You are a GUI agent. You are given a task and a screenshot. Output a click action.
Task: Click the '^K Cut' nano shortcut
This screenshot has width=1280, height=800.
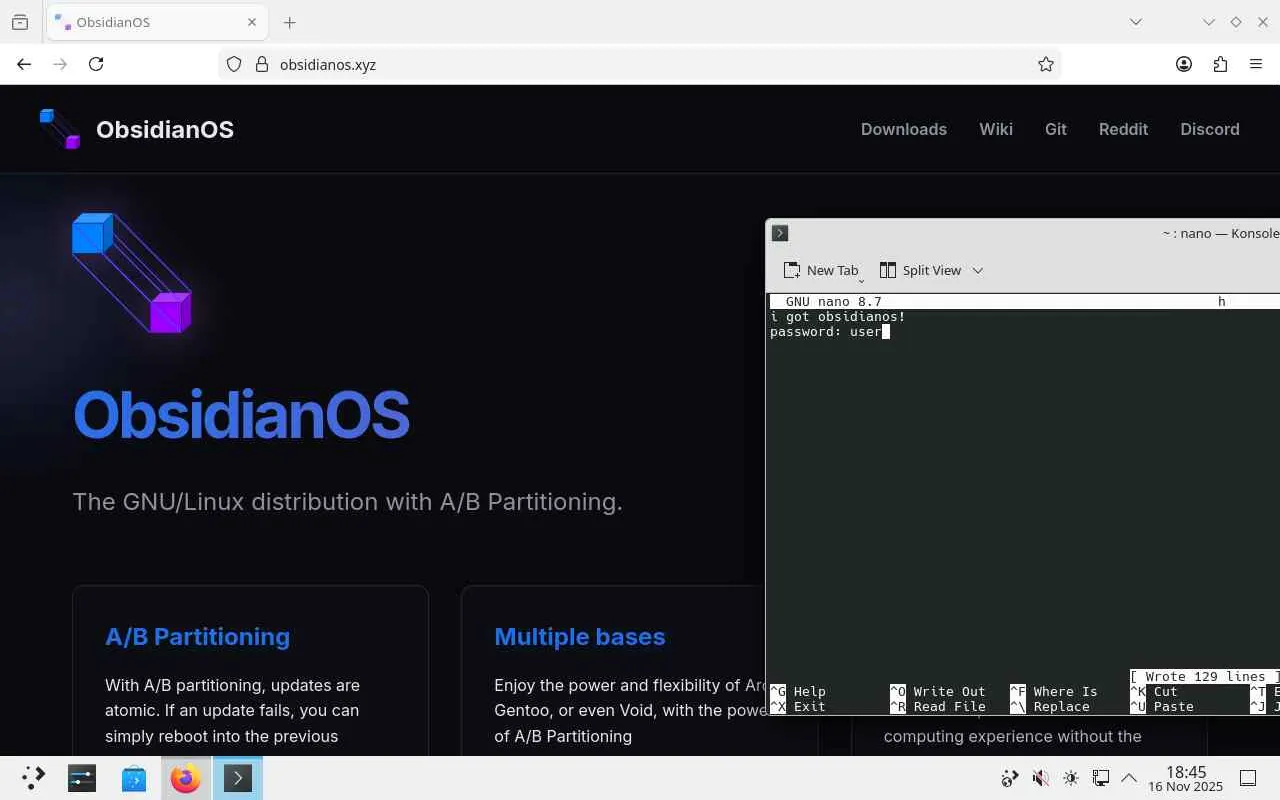pyautogui.click(x=1154, y=692)
